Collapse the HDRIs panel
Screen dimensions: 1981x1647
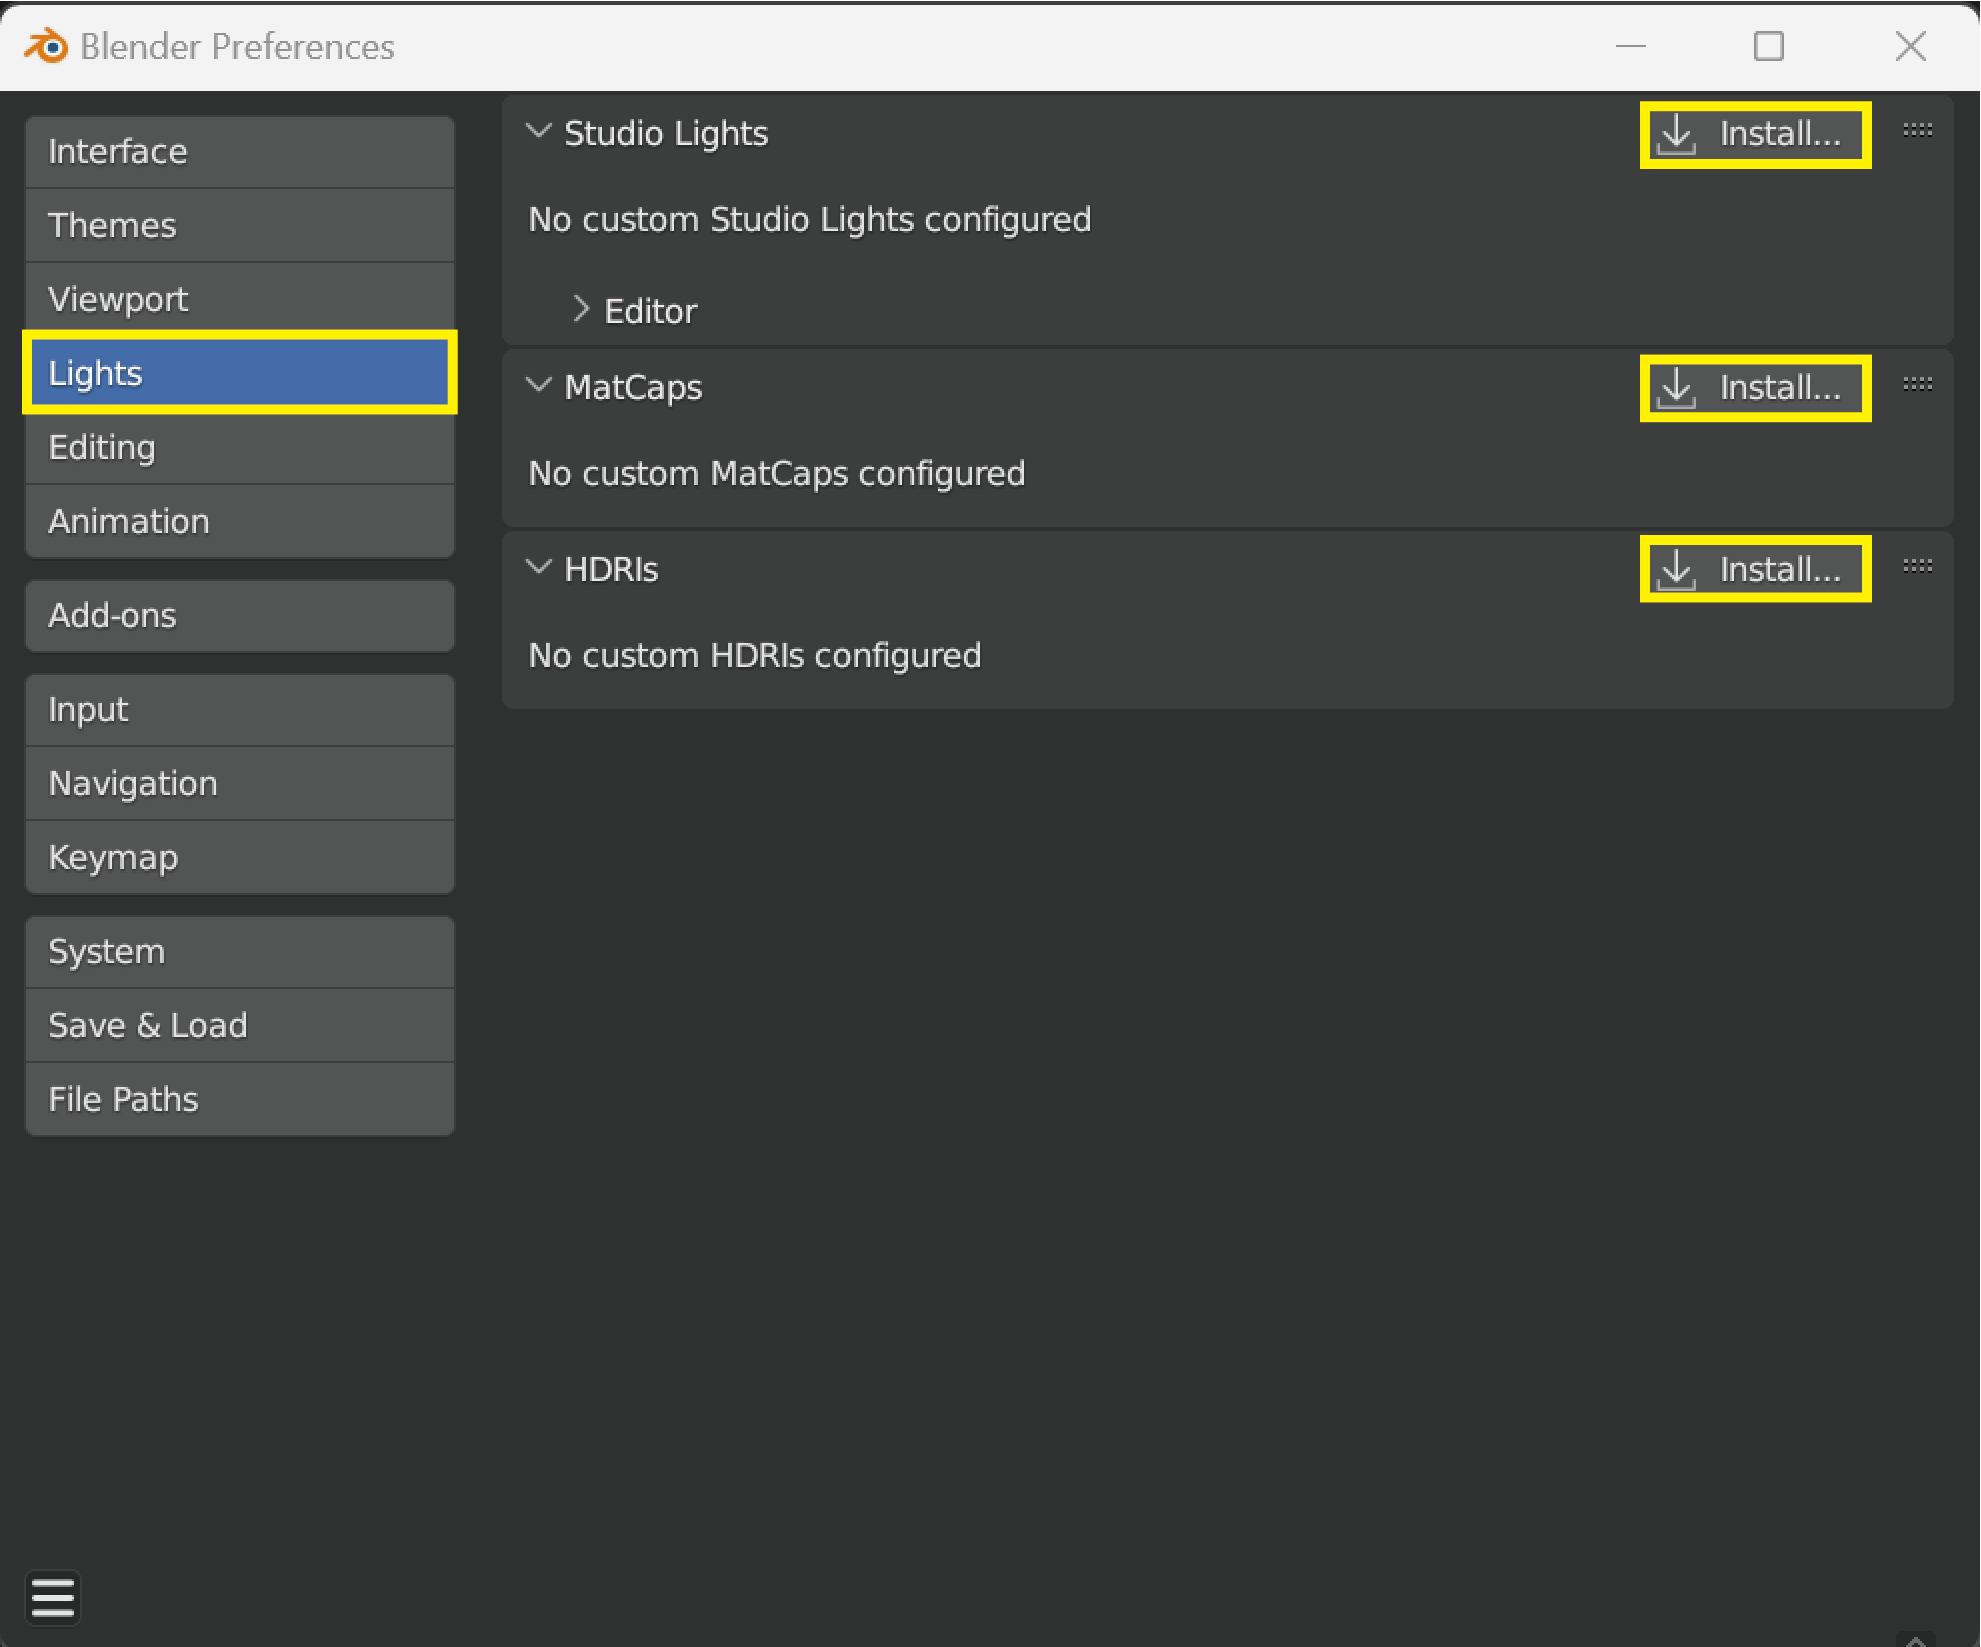[x=539, y=568]
